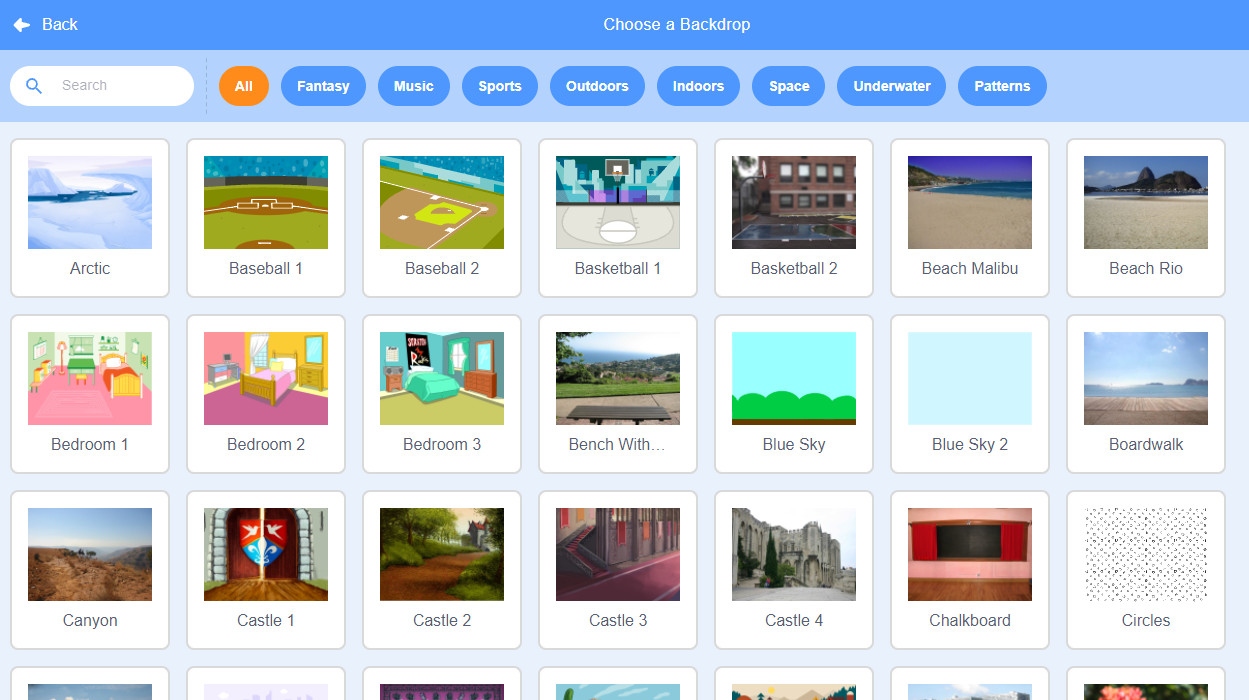Select the Castle 2 backdrop image
The width and height of the screenshot is (1249, 700).
(442, 554)
